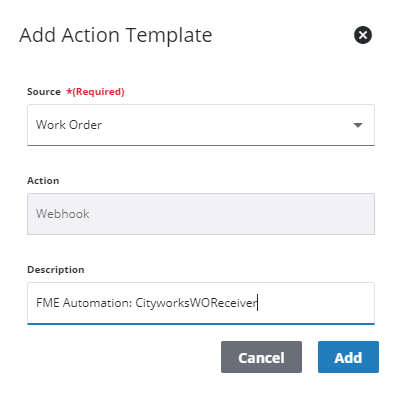Click the Description field label

tap(56, 270)
